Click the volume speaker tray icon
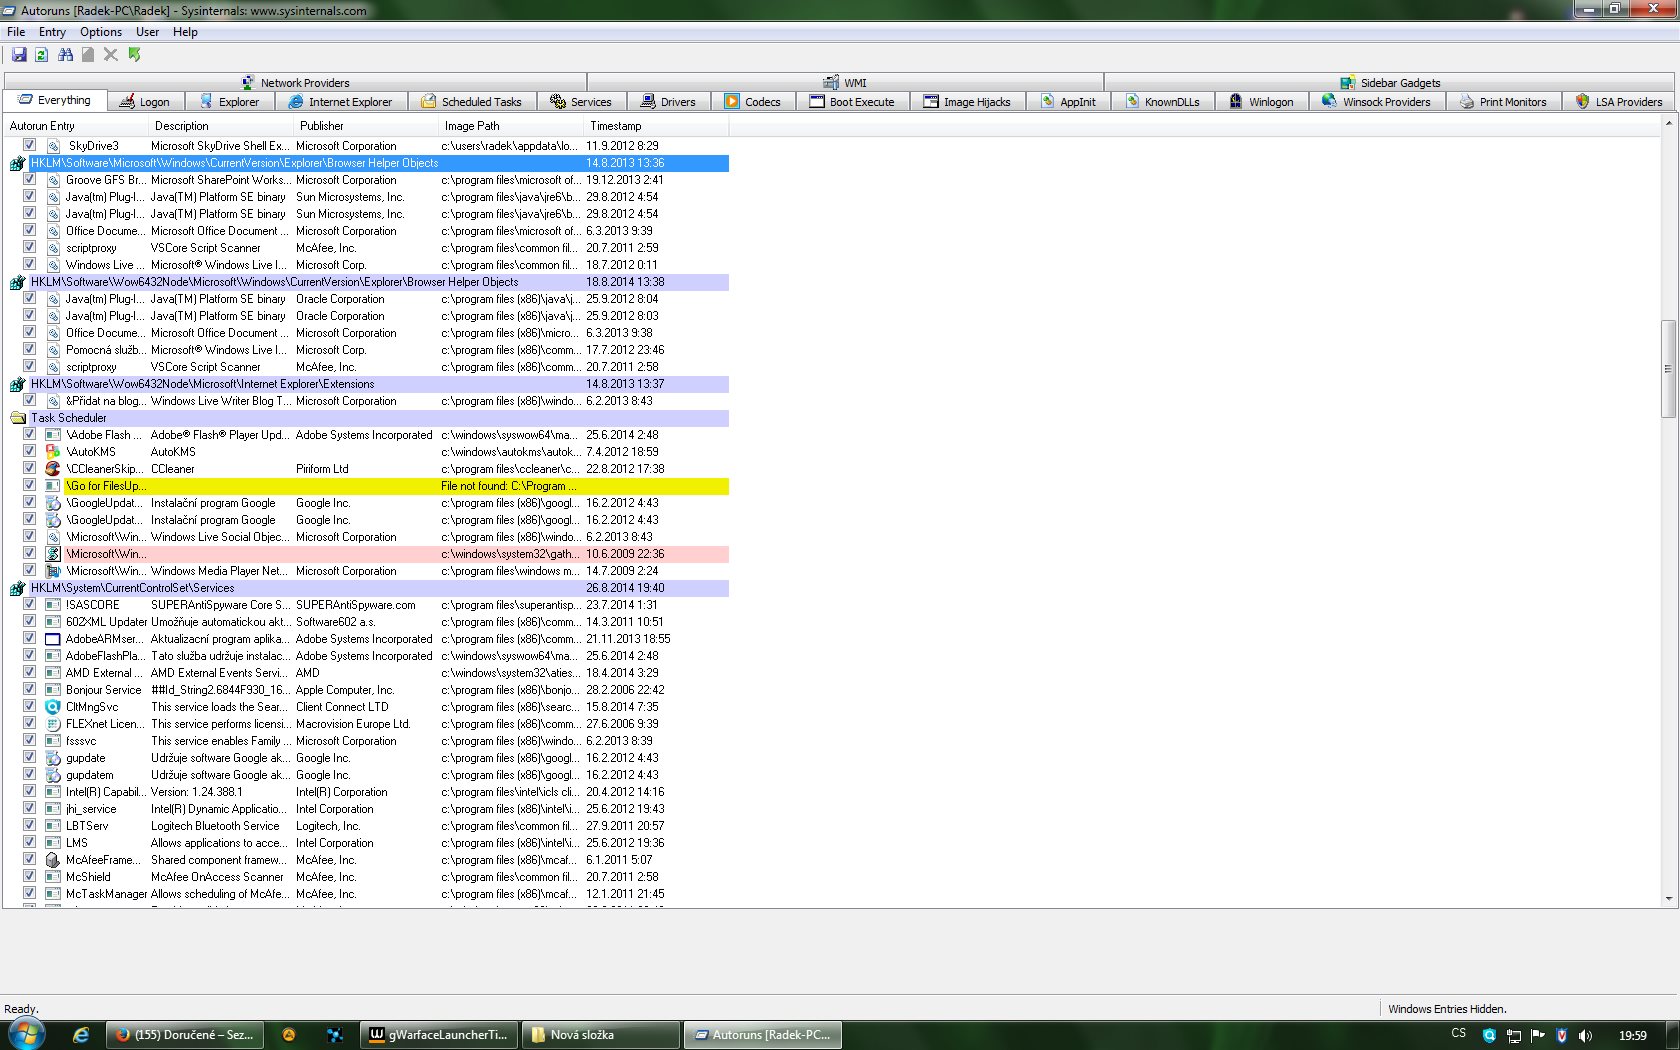 coord(1585,1035)
